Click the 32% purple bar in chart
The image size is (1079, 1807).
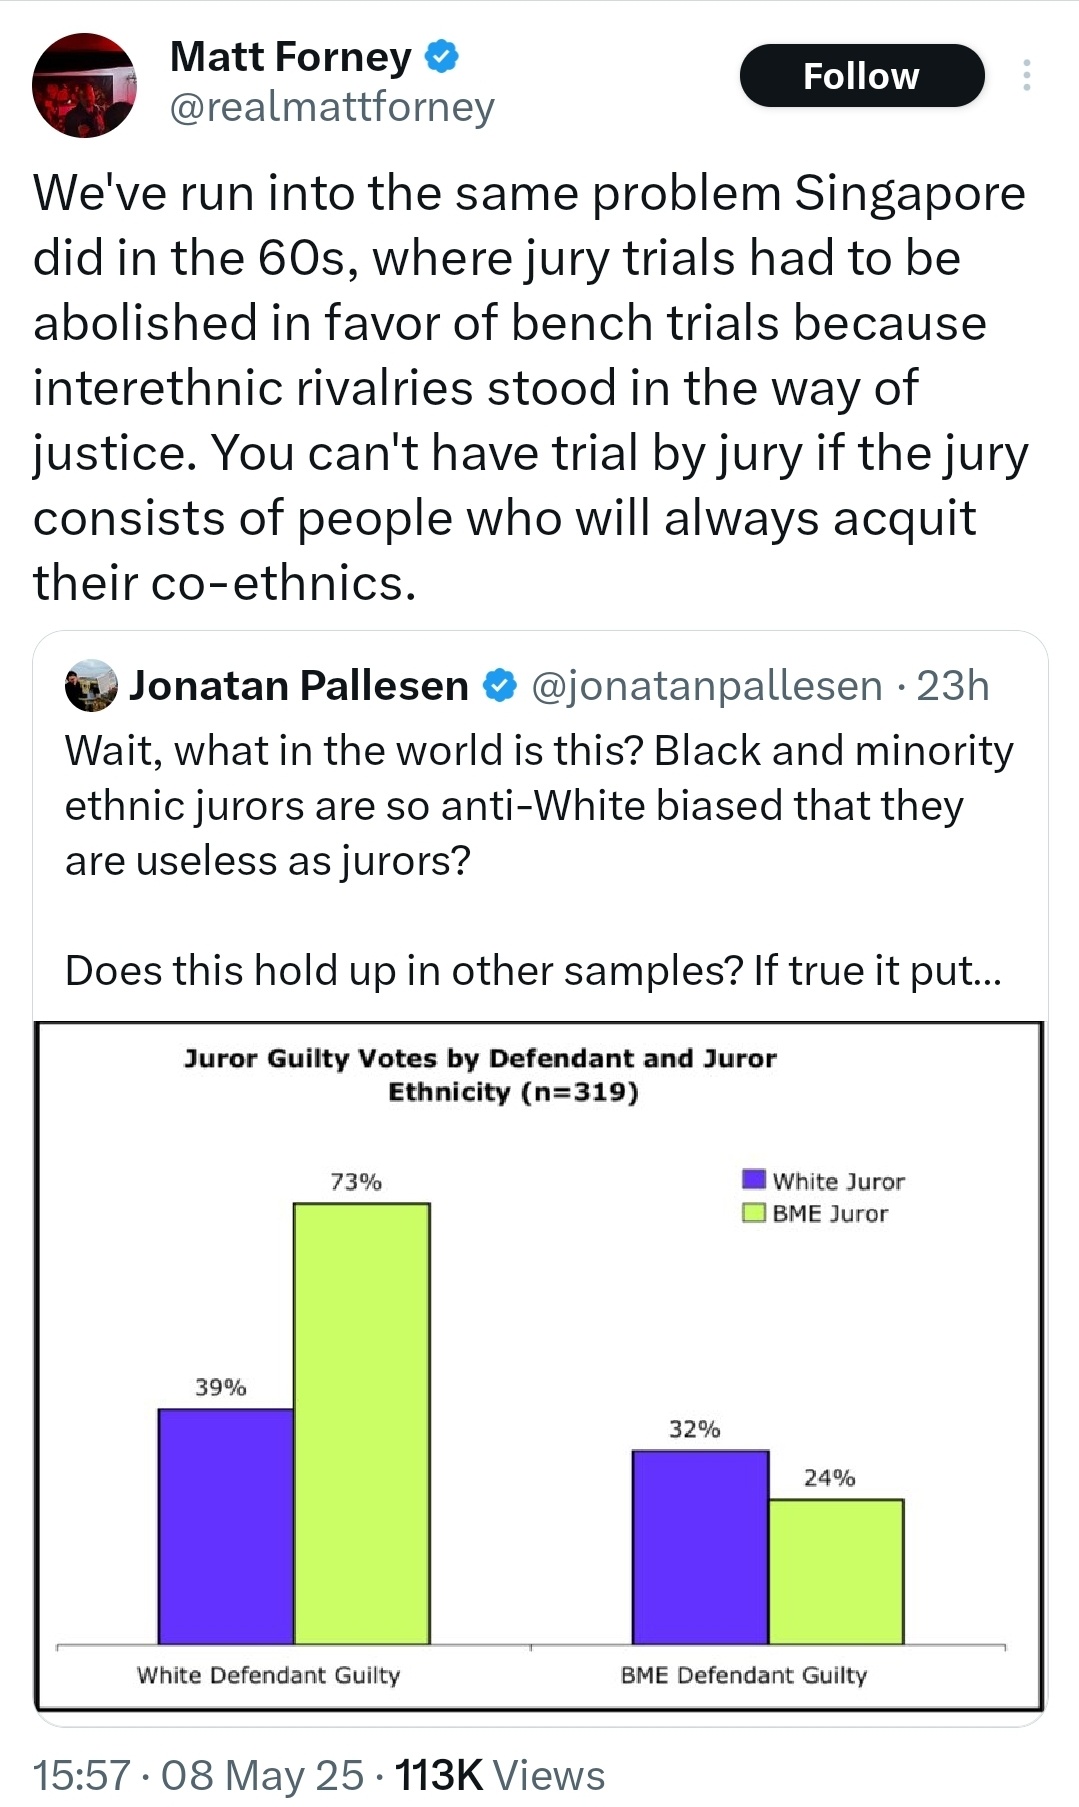(701, 1547)
